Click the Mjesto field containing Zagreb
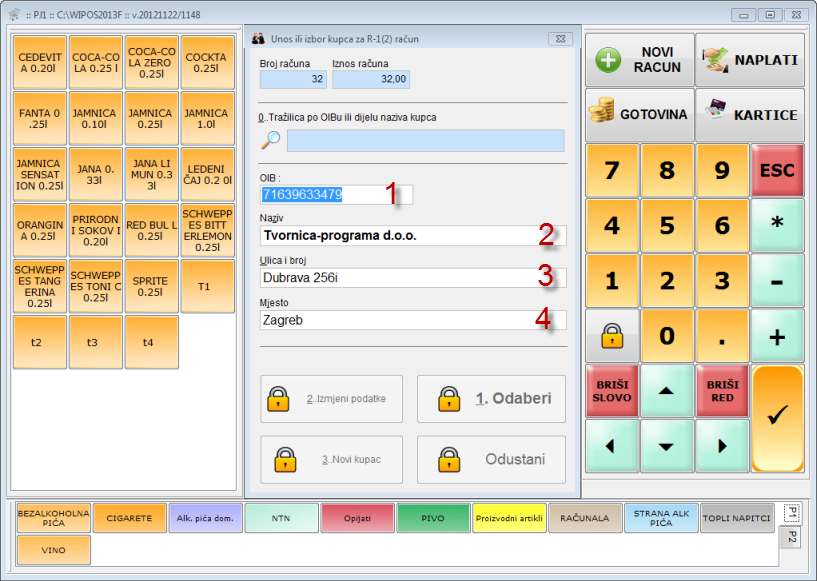 click(412, 320)
